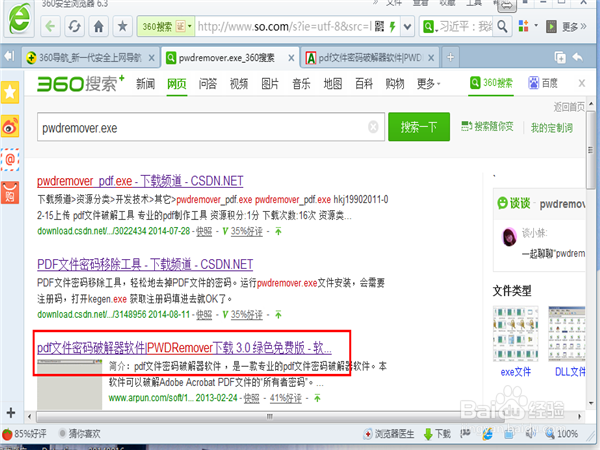Screen dimensions: 600x450
Task: Expand 更多 search categories dropdown
Action: point(429,83)
